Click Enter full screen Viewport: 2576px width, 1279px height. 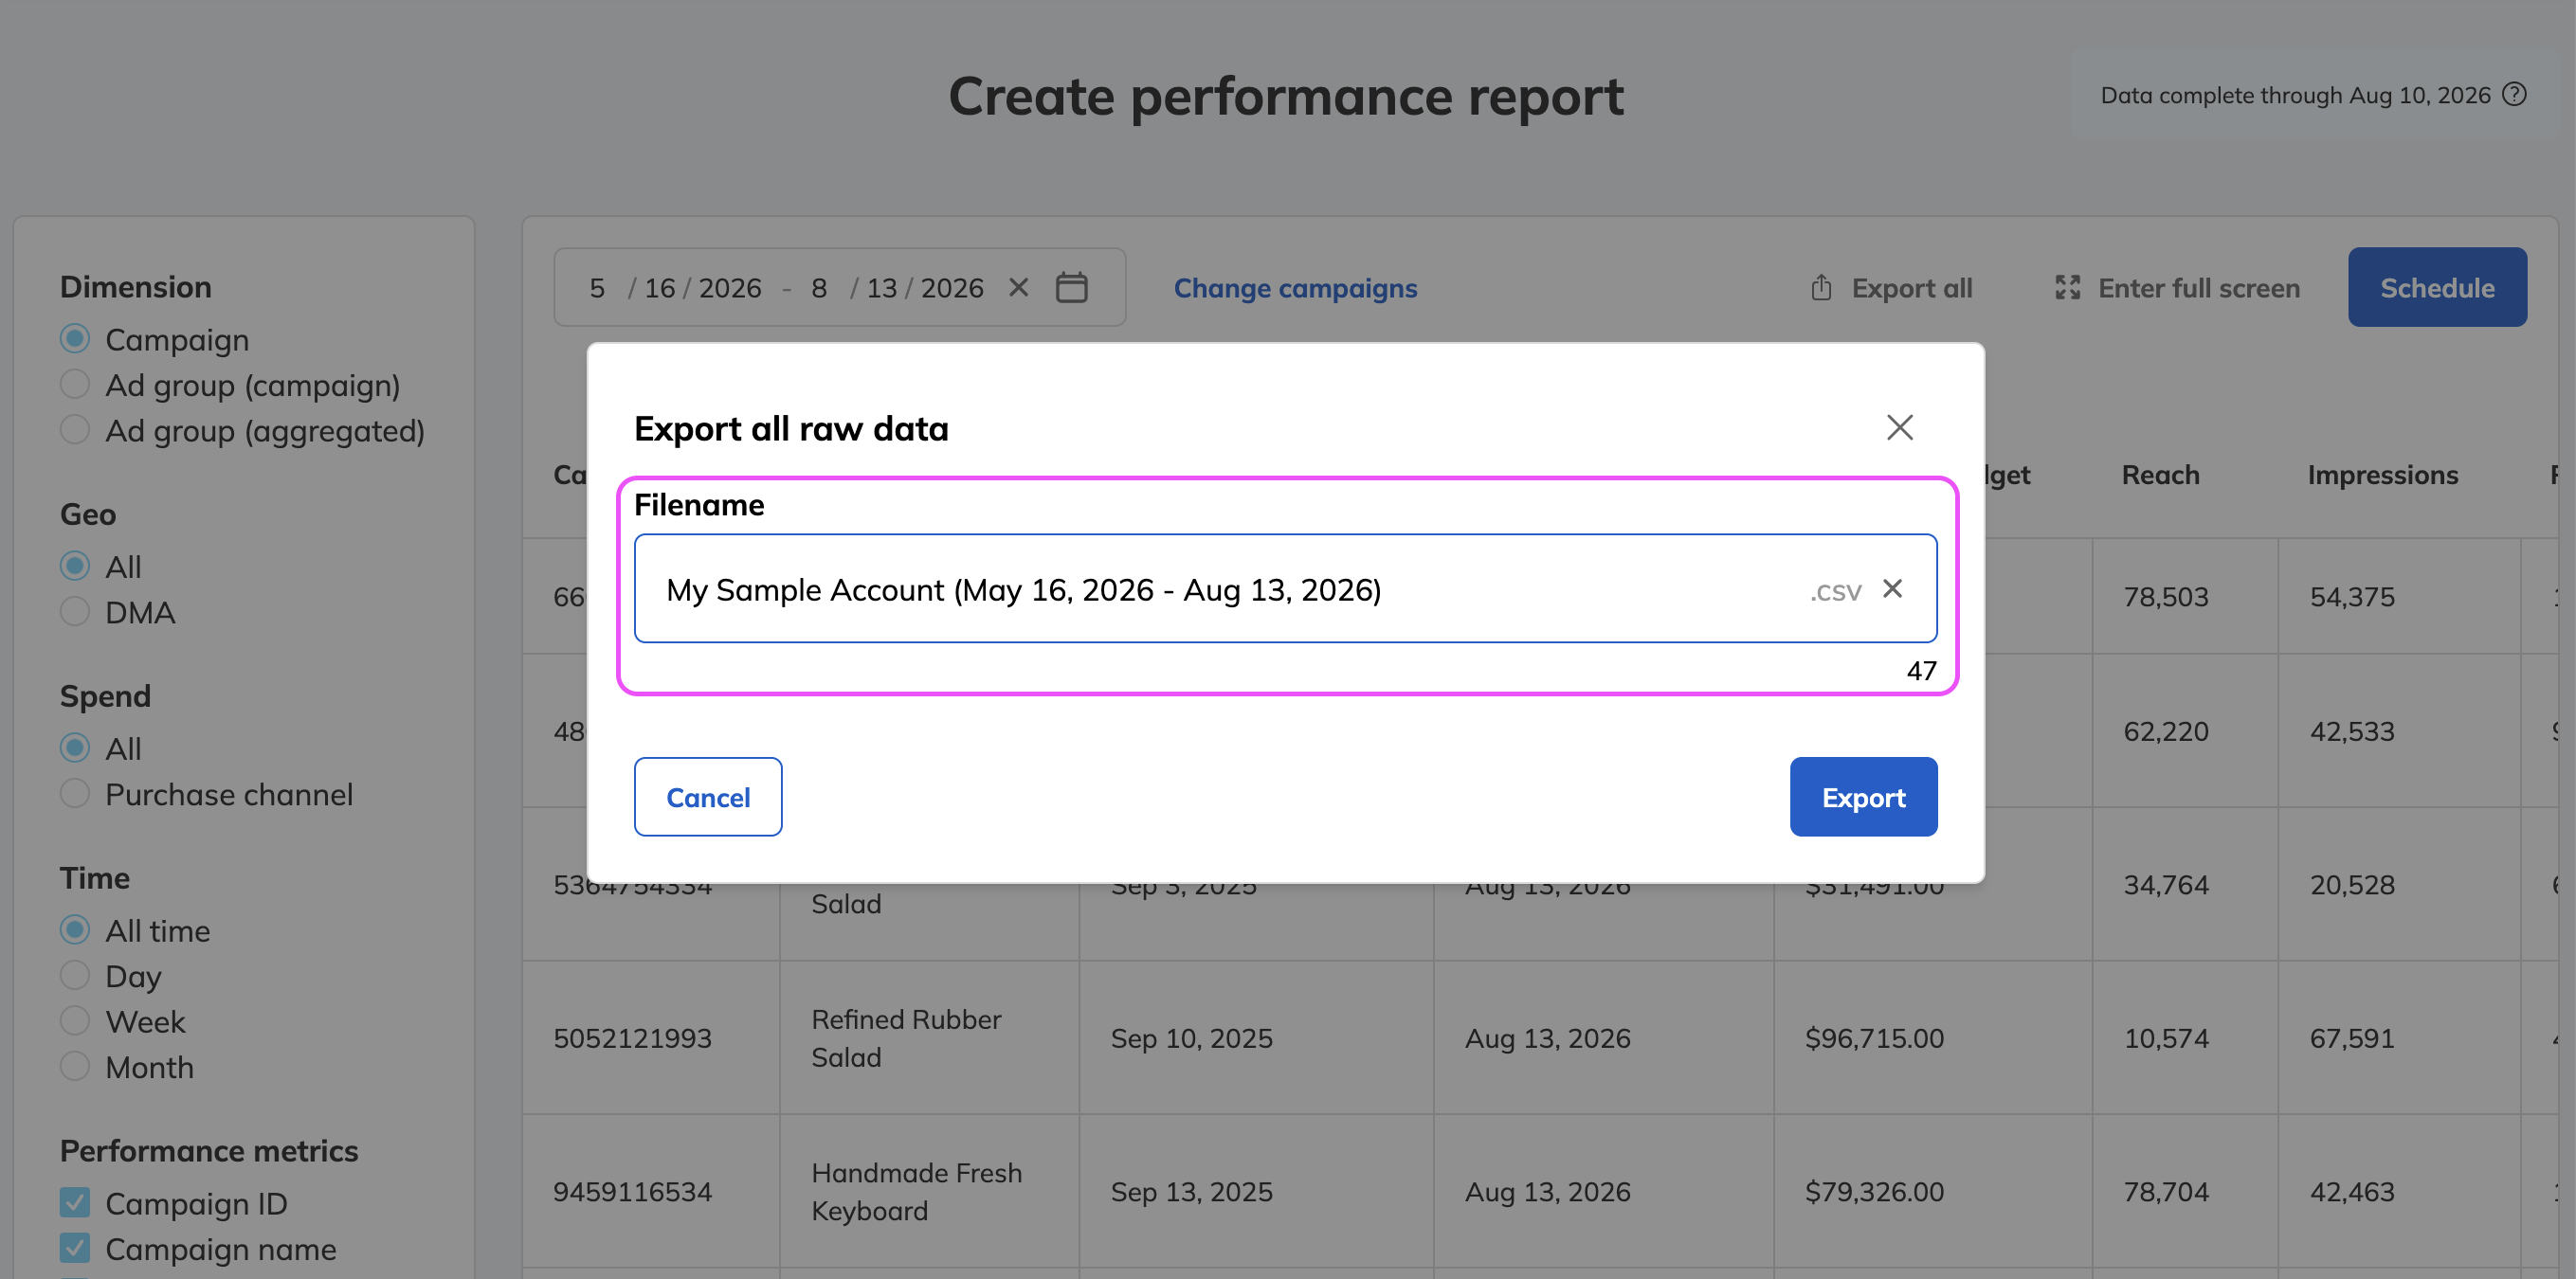click(2178, 288)
